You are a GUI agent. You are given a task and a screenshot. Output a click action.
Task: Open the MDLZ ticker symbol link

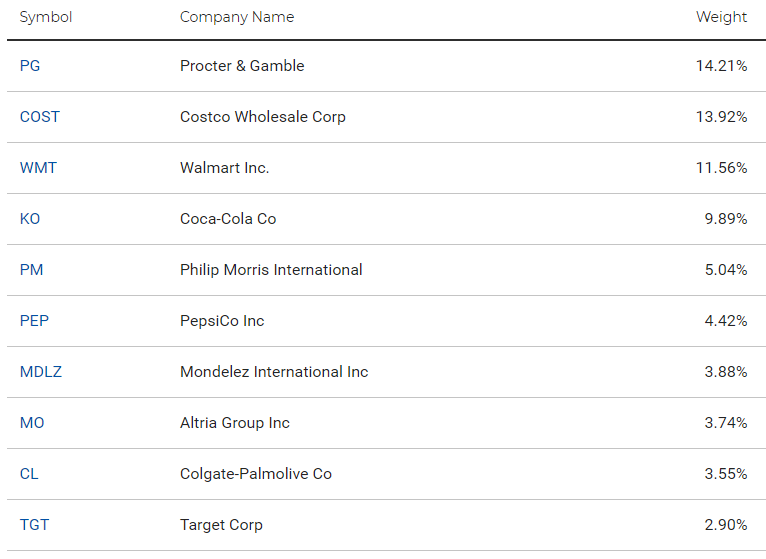[41, 372]
